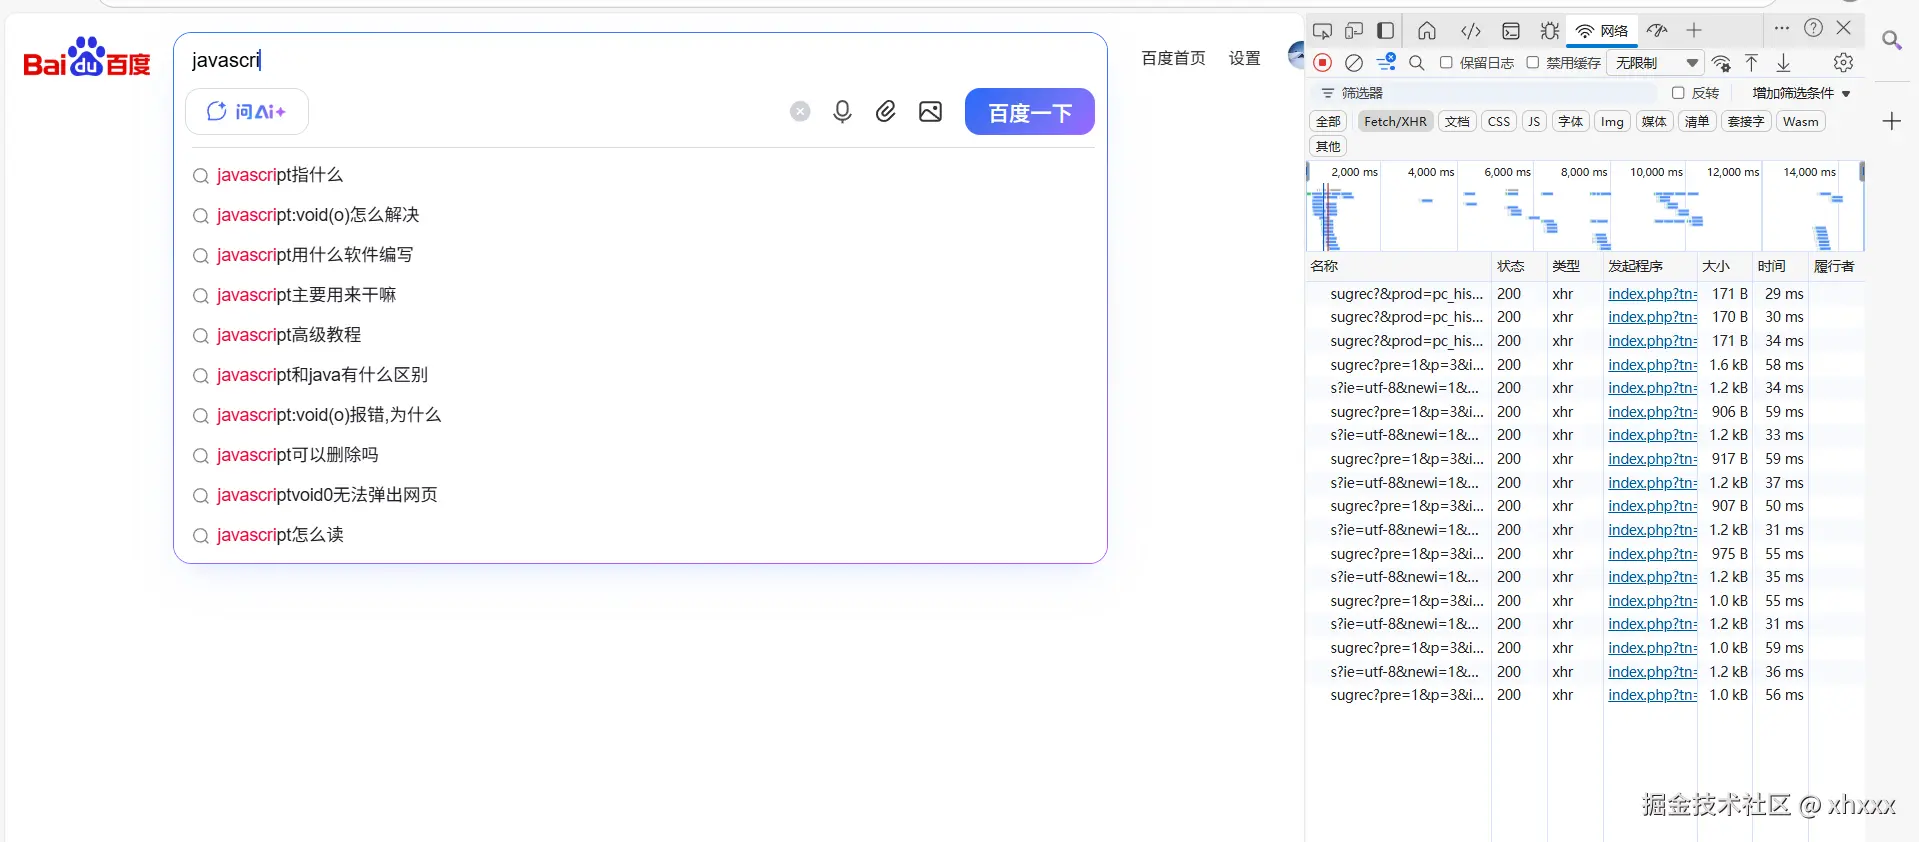Open the DevTools three-dot more menu
The width and height of the screenshot is (1919, 842).
(1782, 29)
